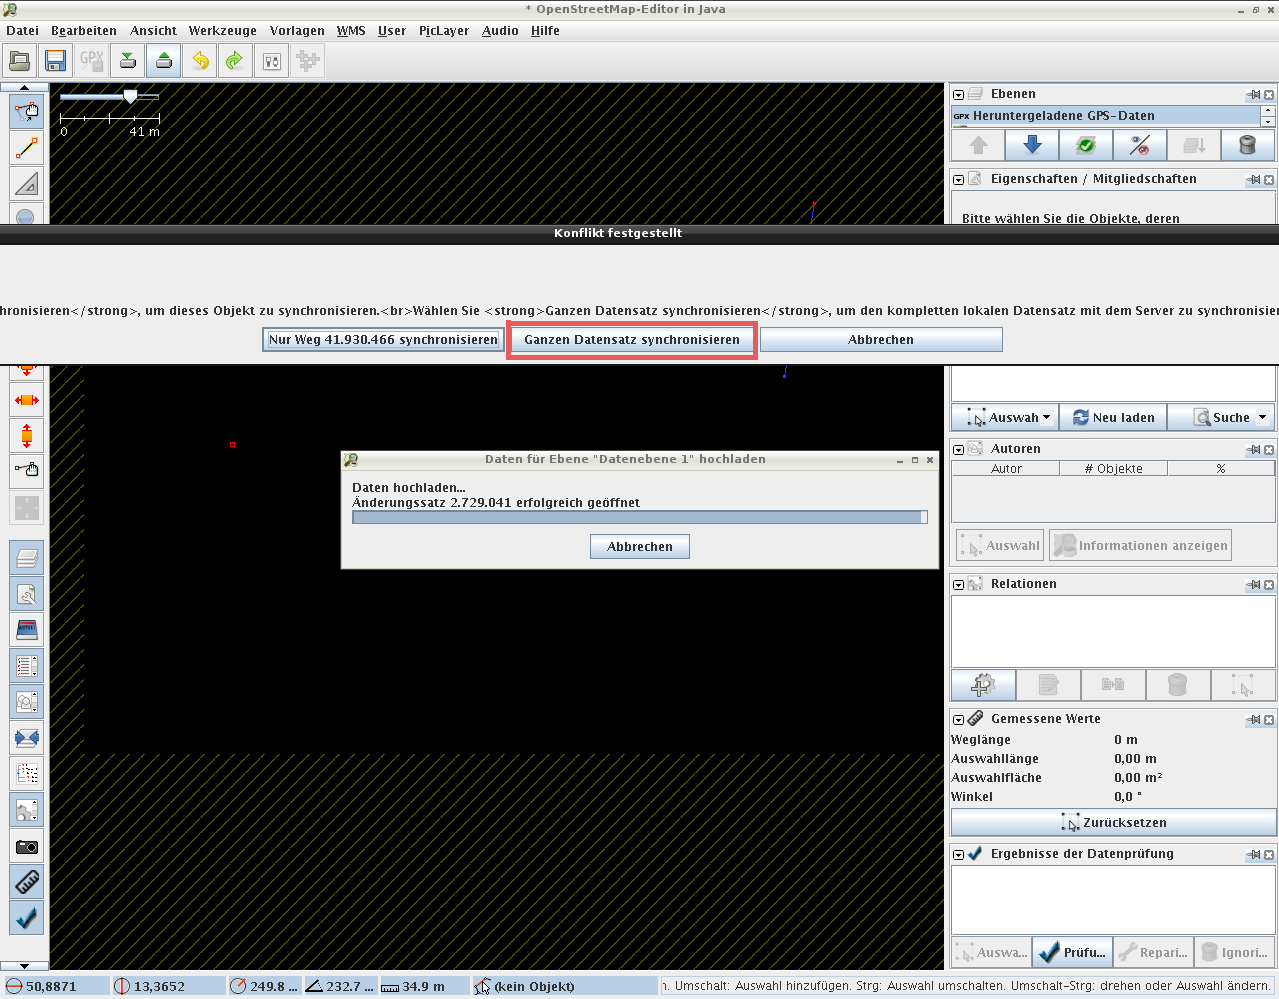1279x999 pixels.
Task: Click the gear icon in Relationen panel
Action: (983, 685)
